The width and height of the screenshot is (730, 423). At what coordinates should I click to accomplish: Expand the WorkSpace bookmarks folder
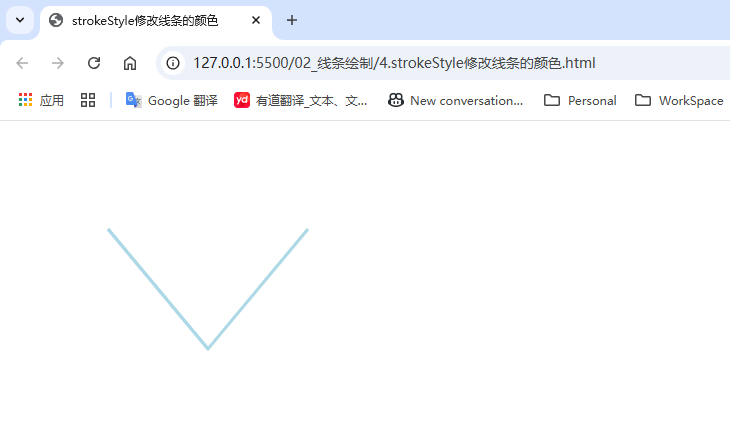pos(679,101)
